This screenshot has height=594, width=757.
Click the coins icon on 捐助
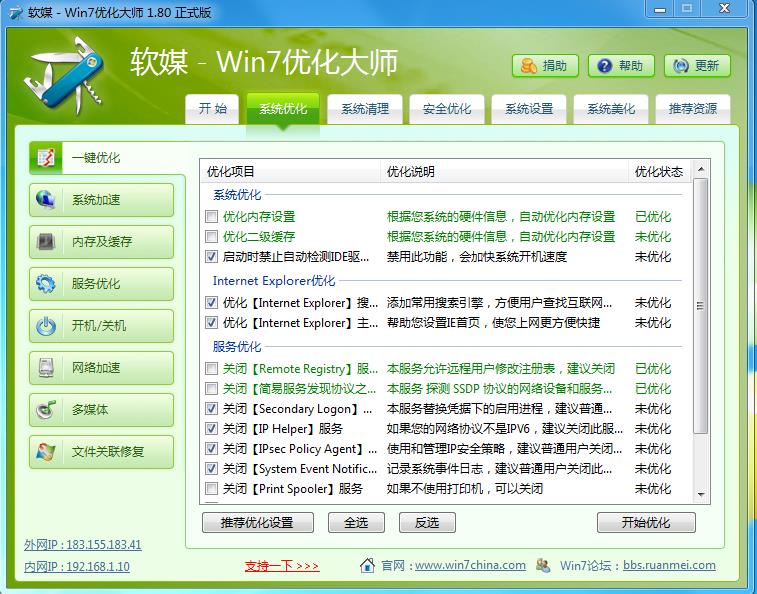529,66
